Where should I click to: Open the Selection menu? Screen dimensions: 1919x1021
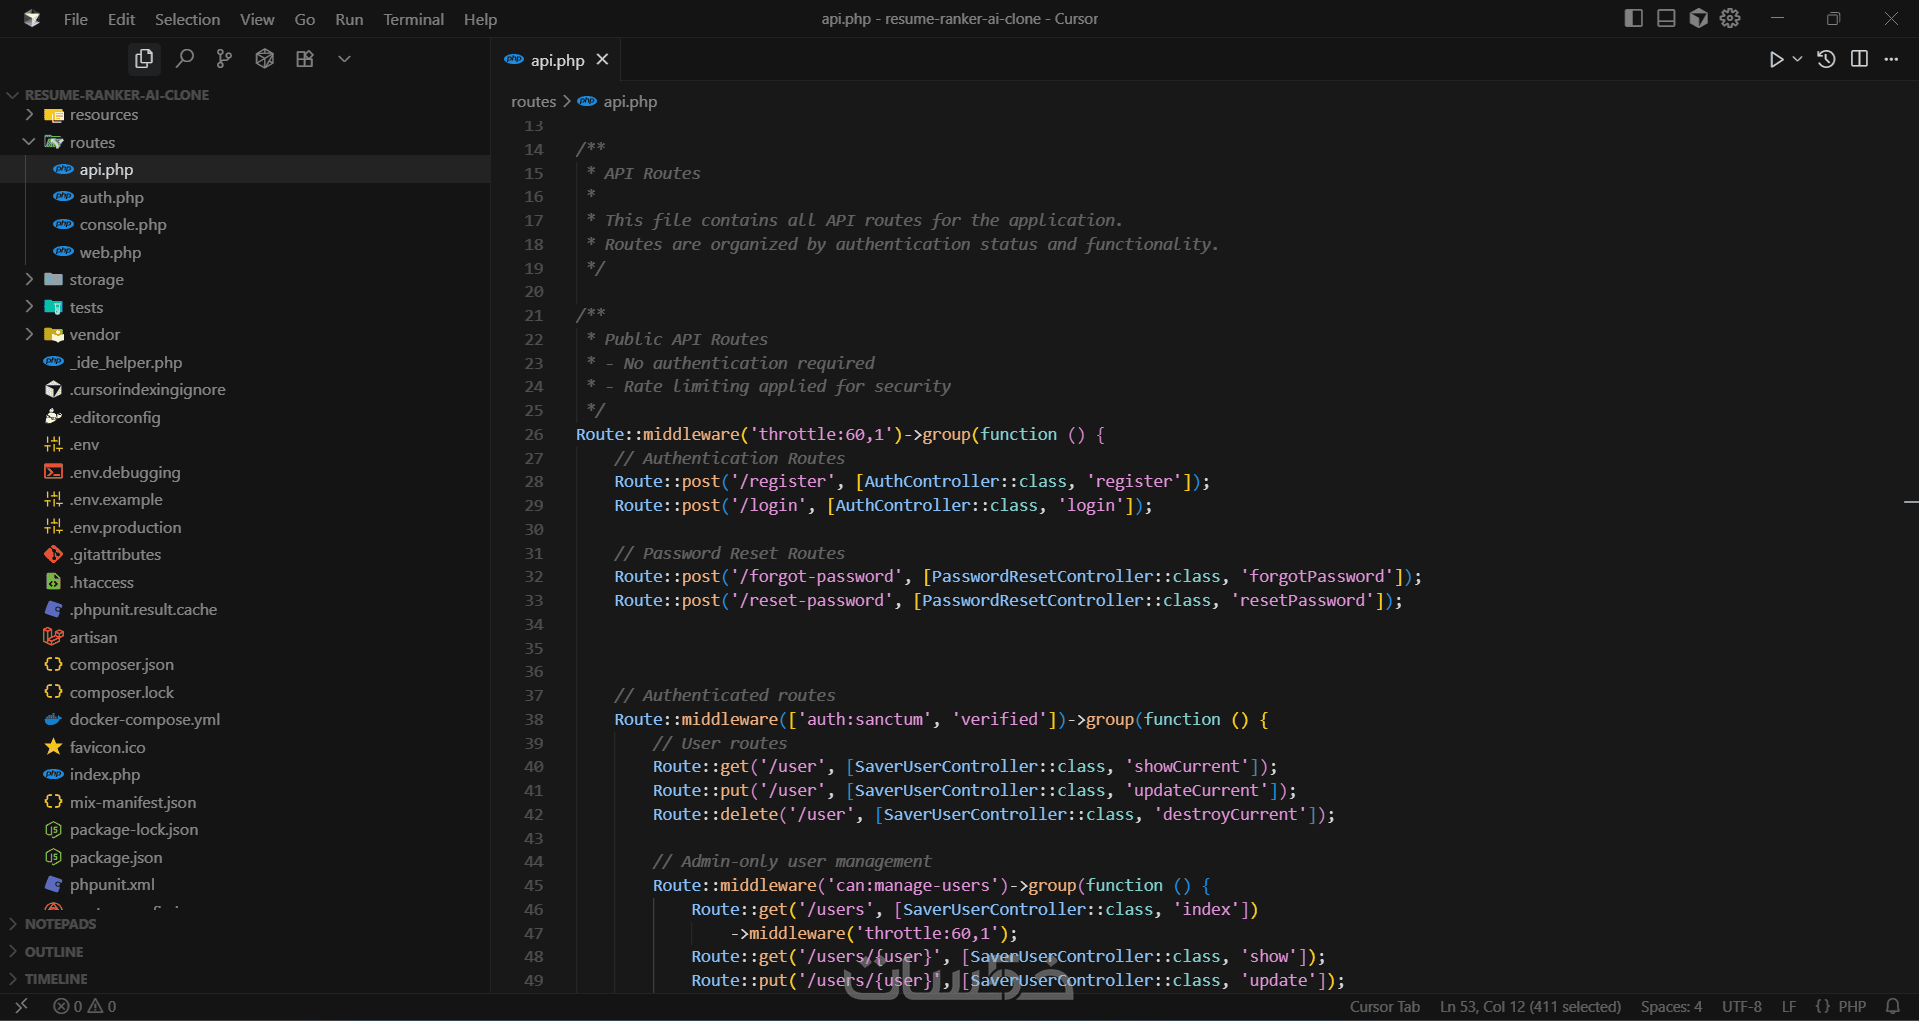pyautogui.click(x=187, y=19)
